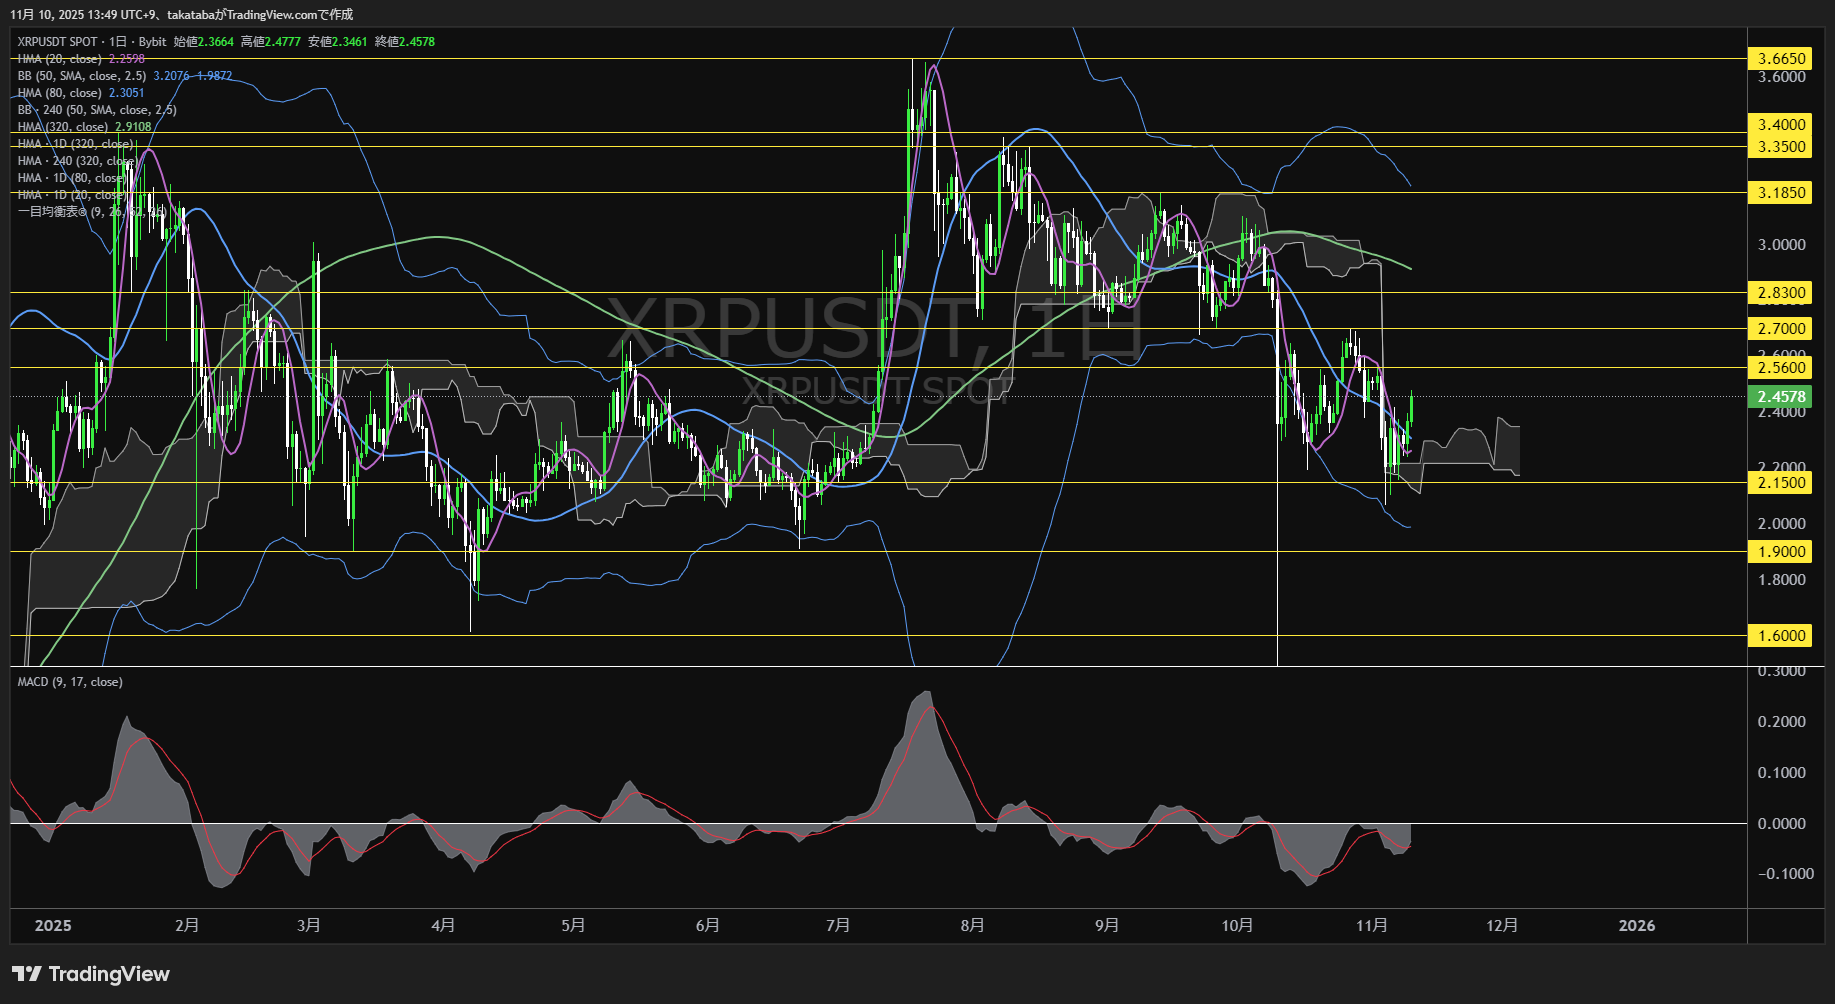Select the MACD (9, 17, close) legend
The image size is (1835, 1004).
point(69,681)
